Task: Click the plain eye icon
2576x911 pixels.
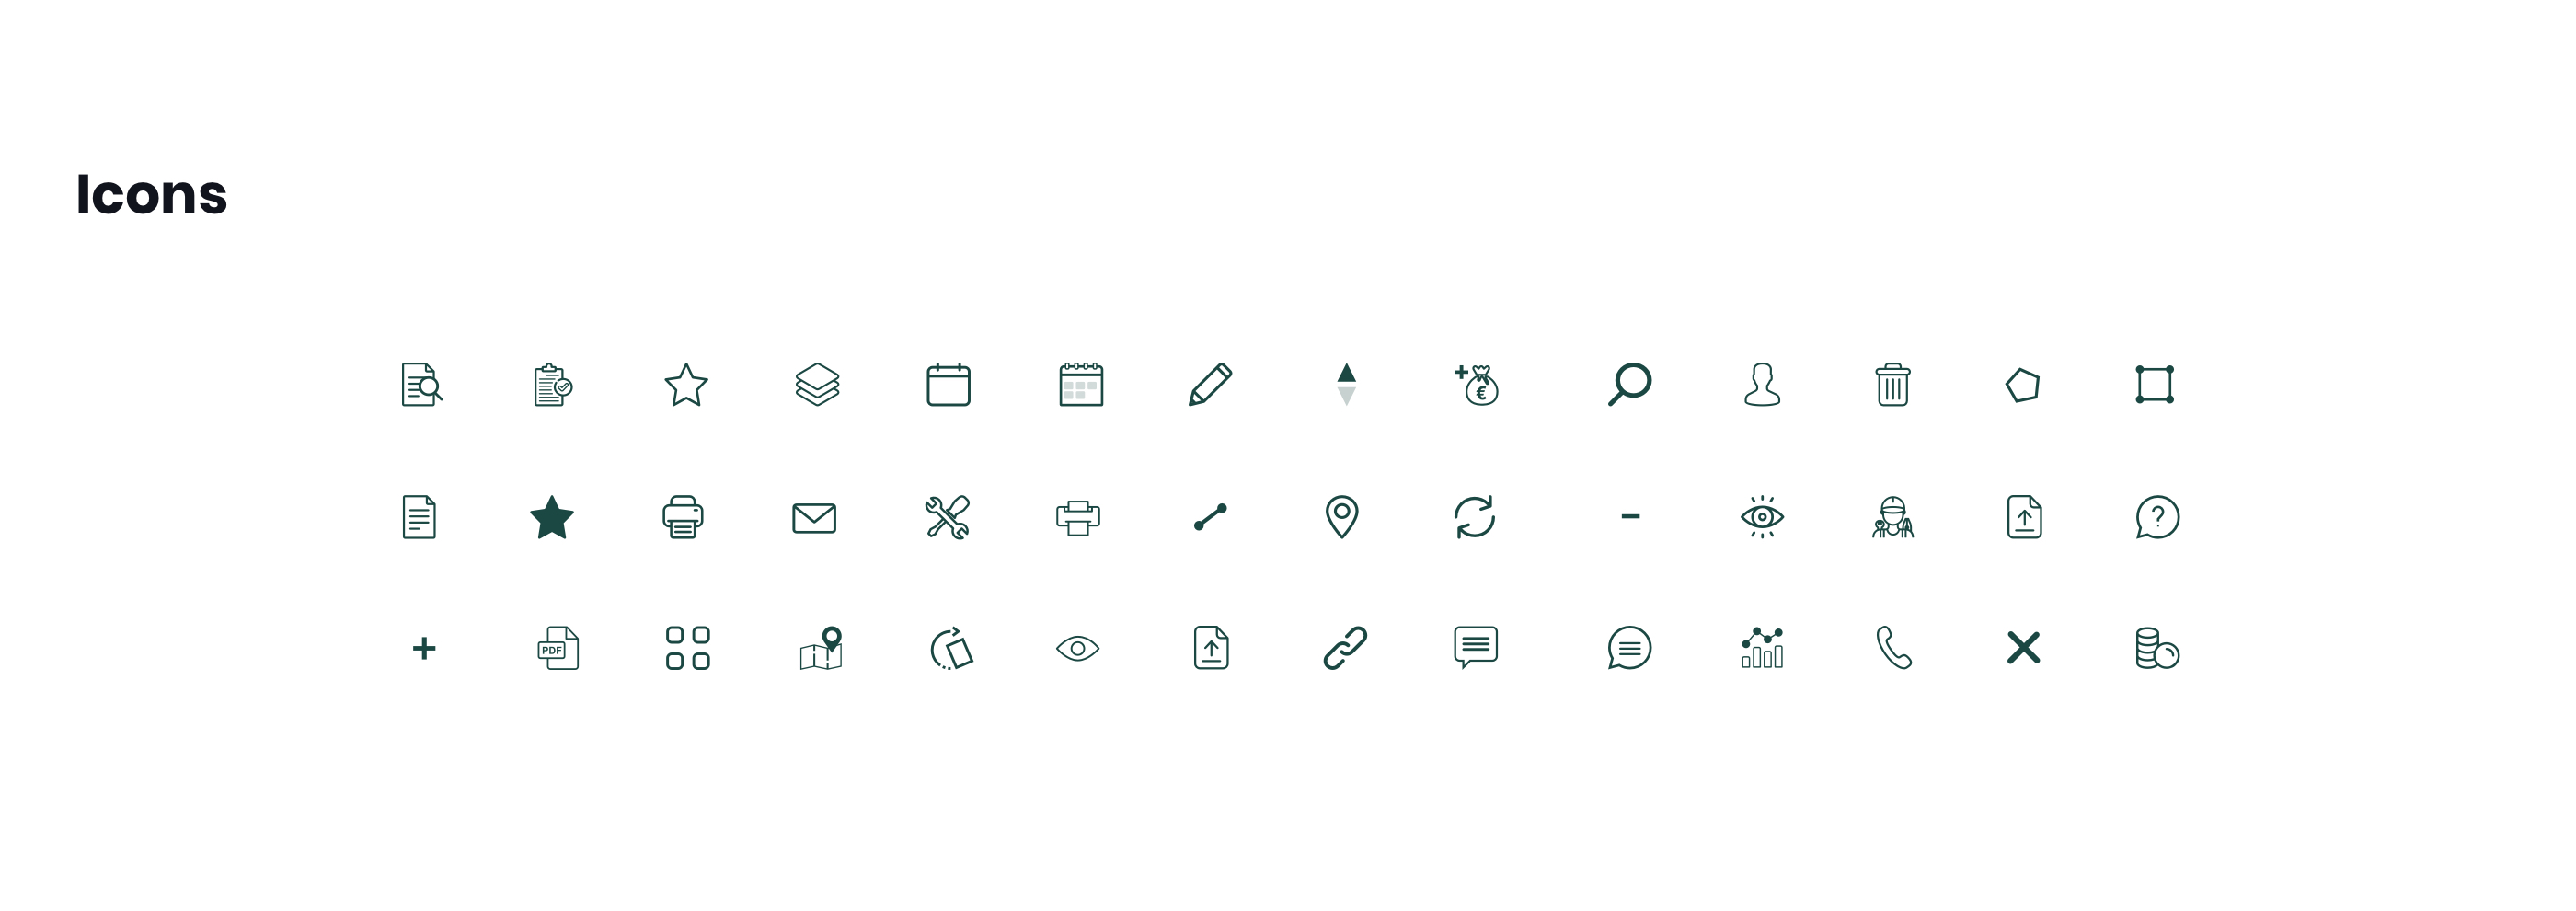Action: click(1078, 648)
